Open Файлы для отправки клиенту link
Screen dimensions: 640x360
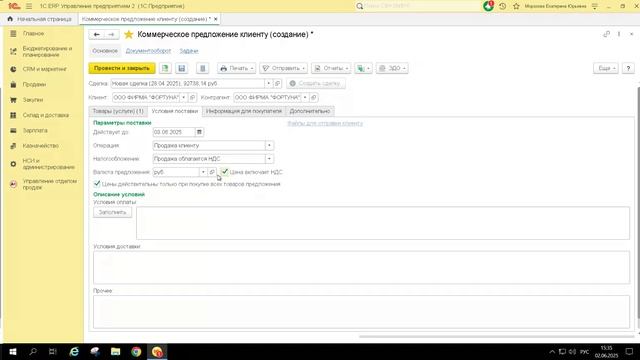[x=325, y=123]
